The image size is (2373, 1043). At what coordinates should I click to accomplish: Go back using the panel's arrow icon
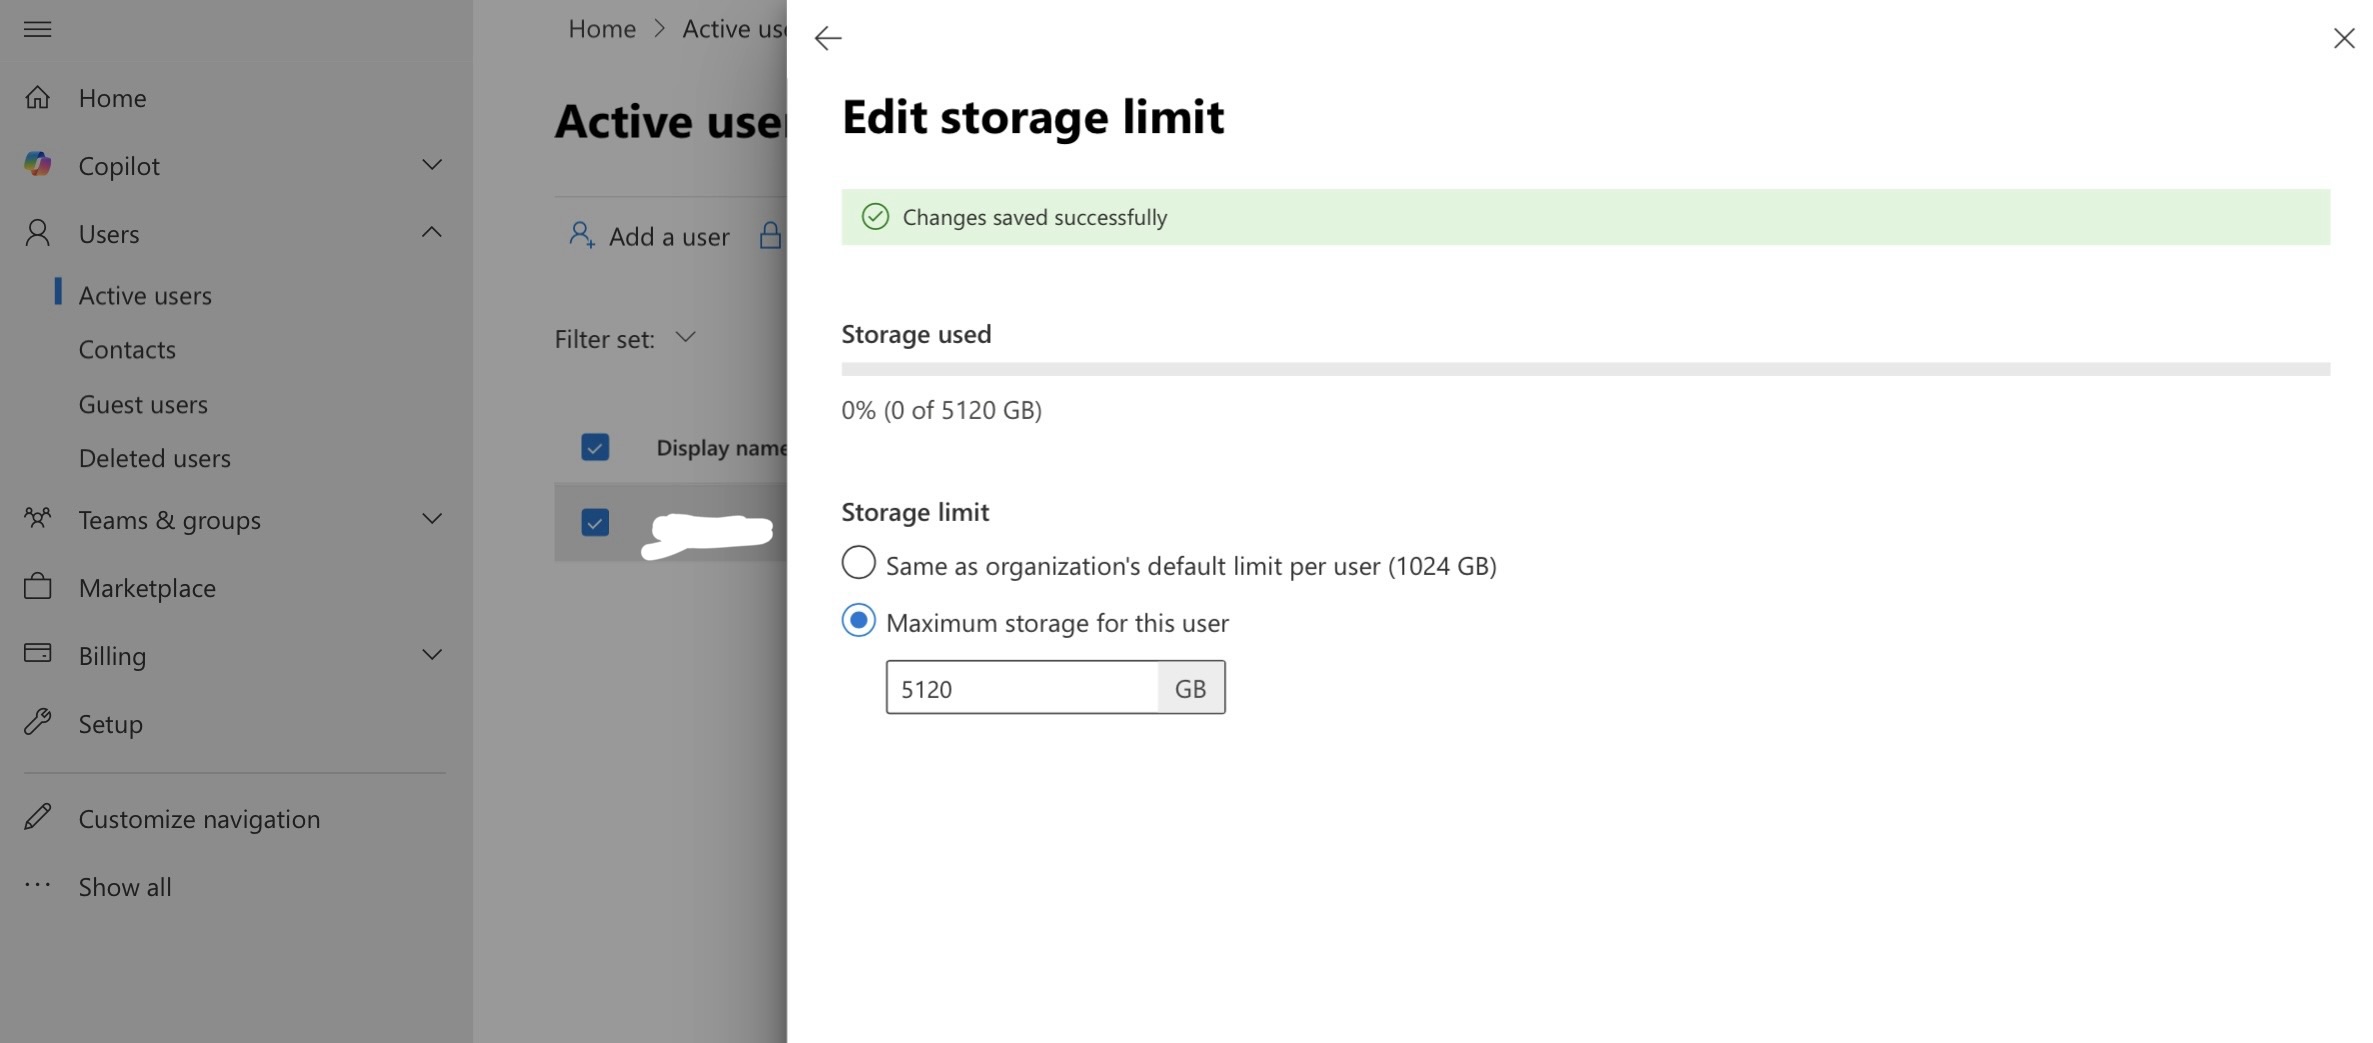point(827,39)
